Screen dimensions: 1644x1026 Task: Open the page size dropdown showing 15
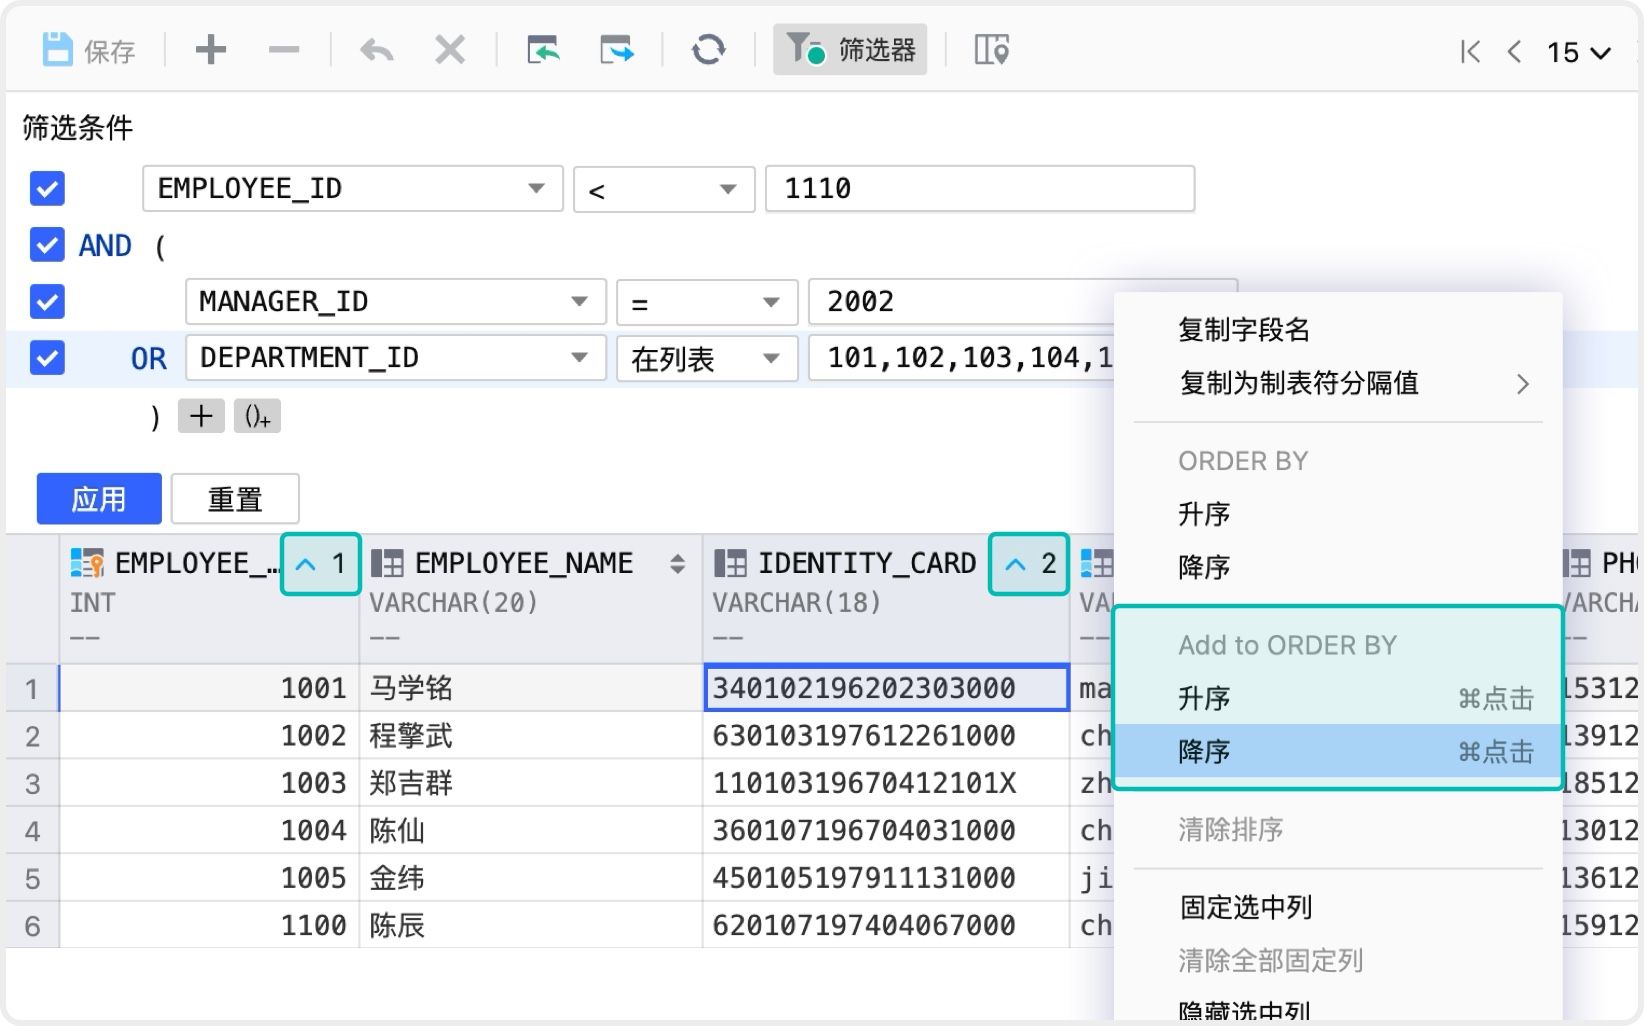[x=1579, y=52]
